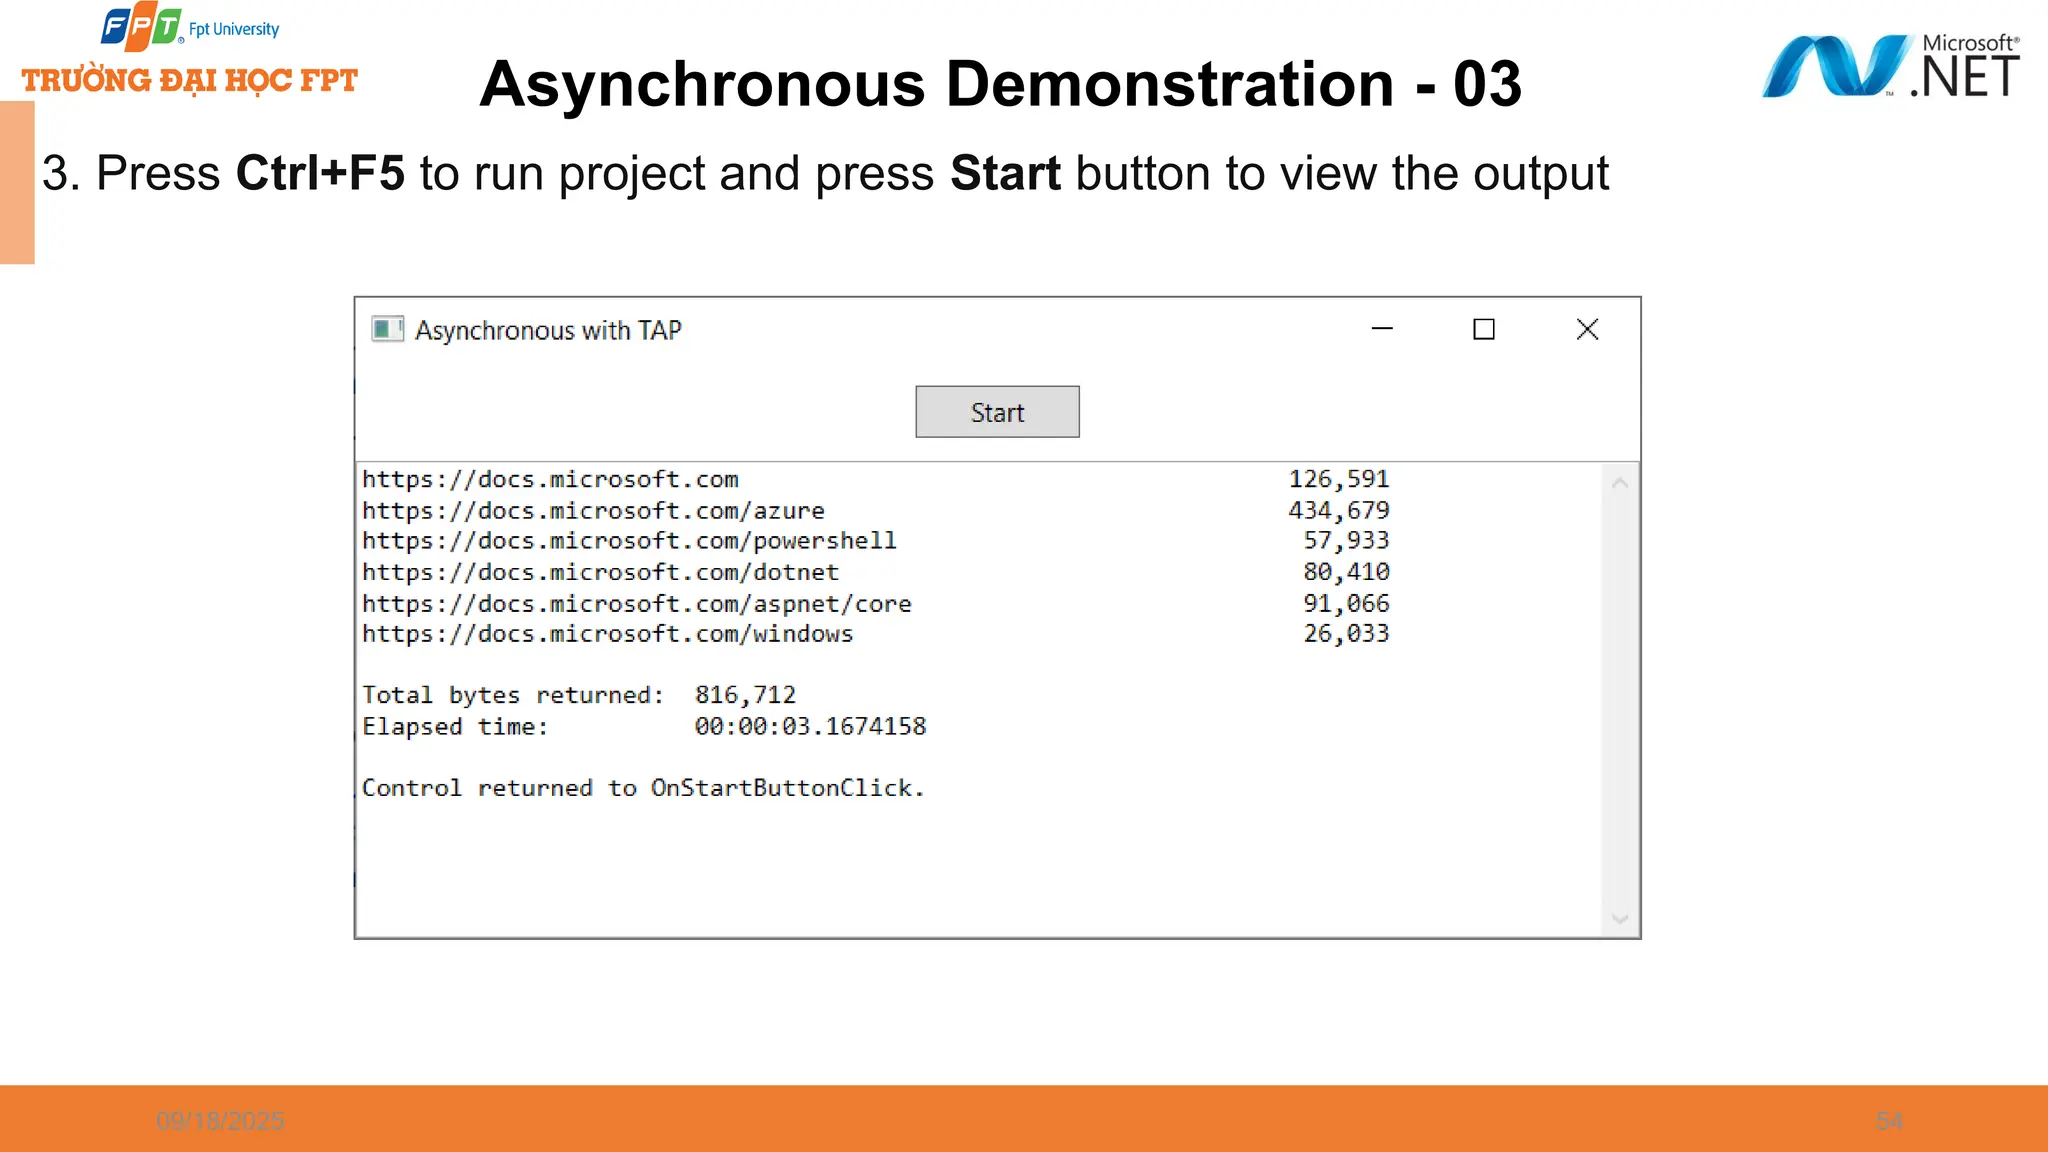Click the byte count 434,679
This screenshot has width=2048, height=1152.
1339,510
